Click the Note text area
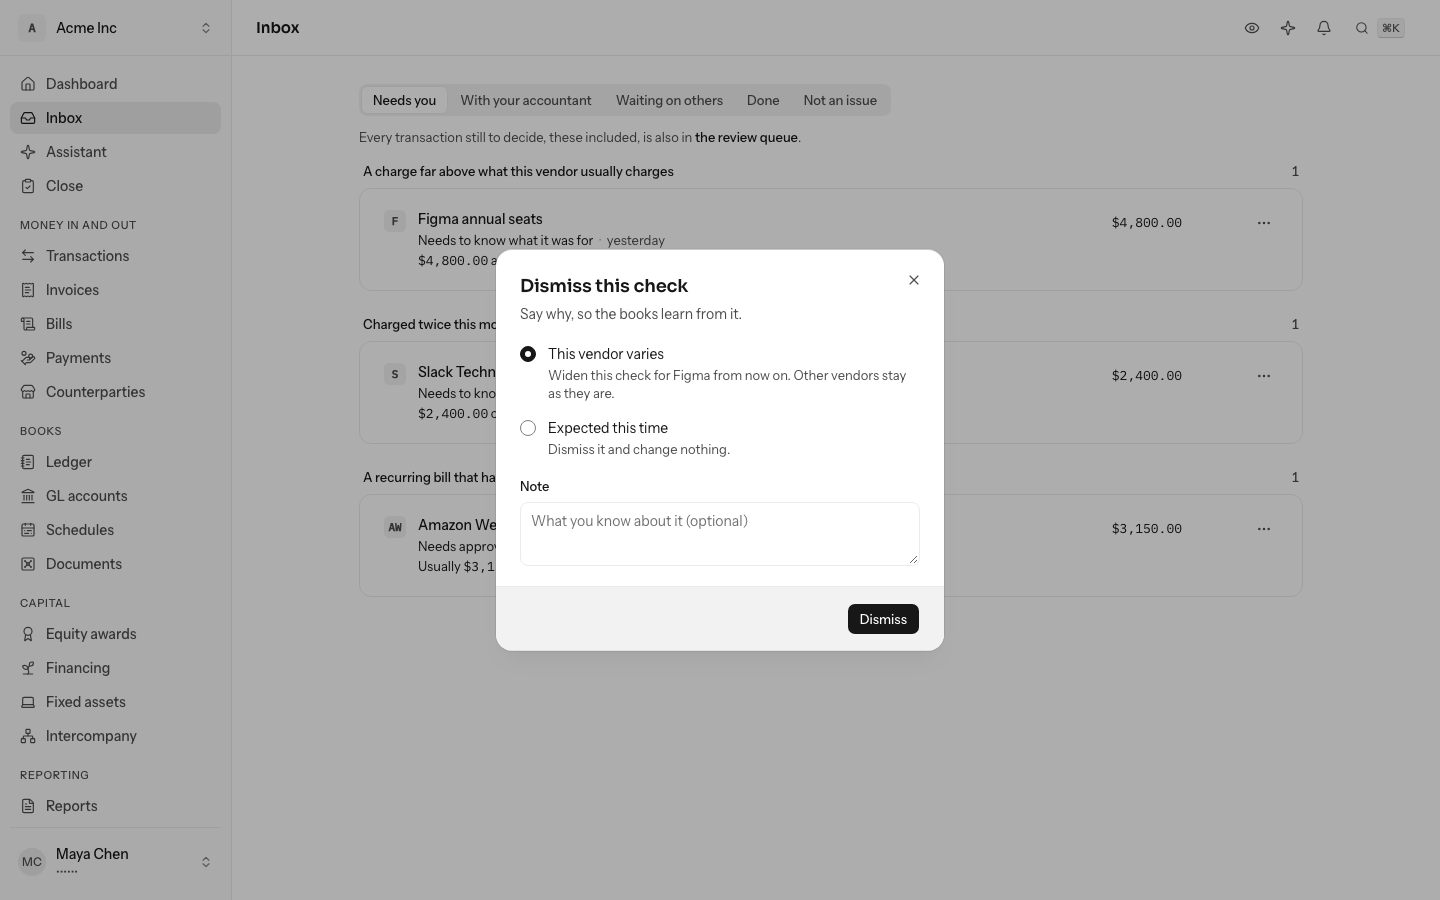This screenshot has width=1440, height=900. (x=719, y=534)
